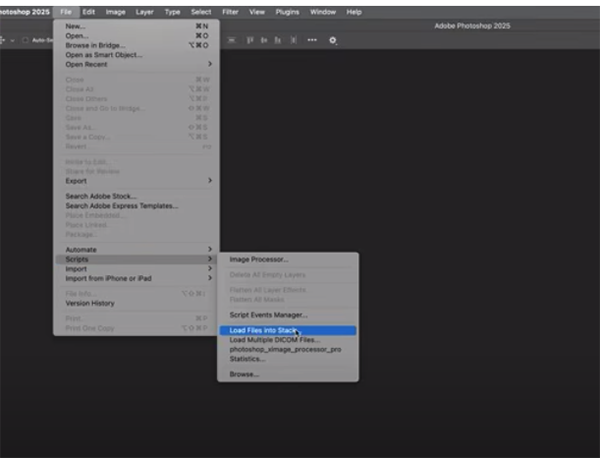Expand the Export submenu
The image size is (600, 458).
pyautogui.click(x=136, y=181)
